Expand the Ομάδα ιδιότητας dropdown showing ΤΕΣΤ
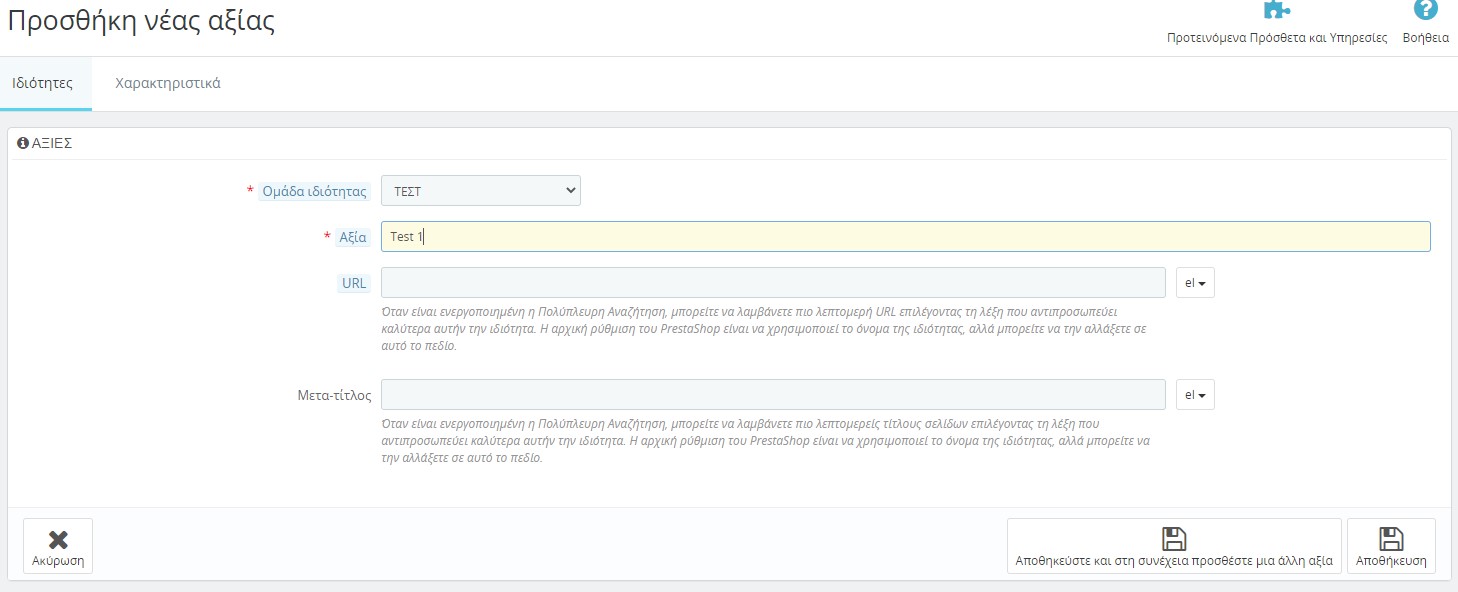 480,191
